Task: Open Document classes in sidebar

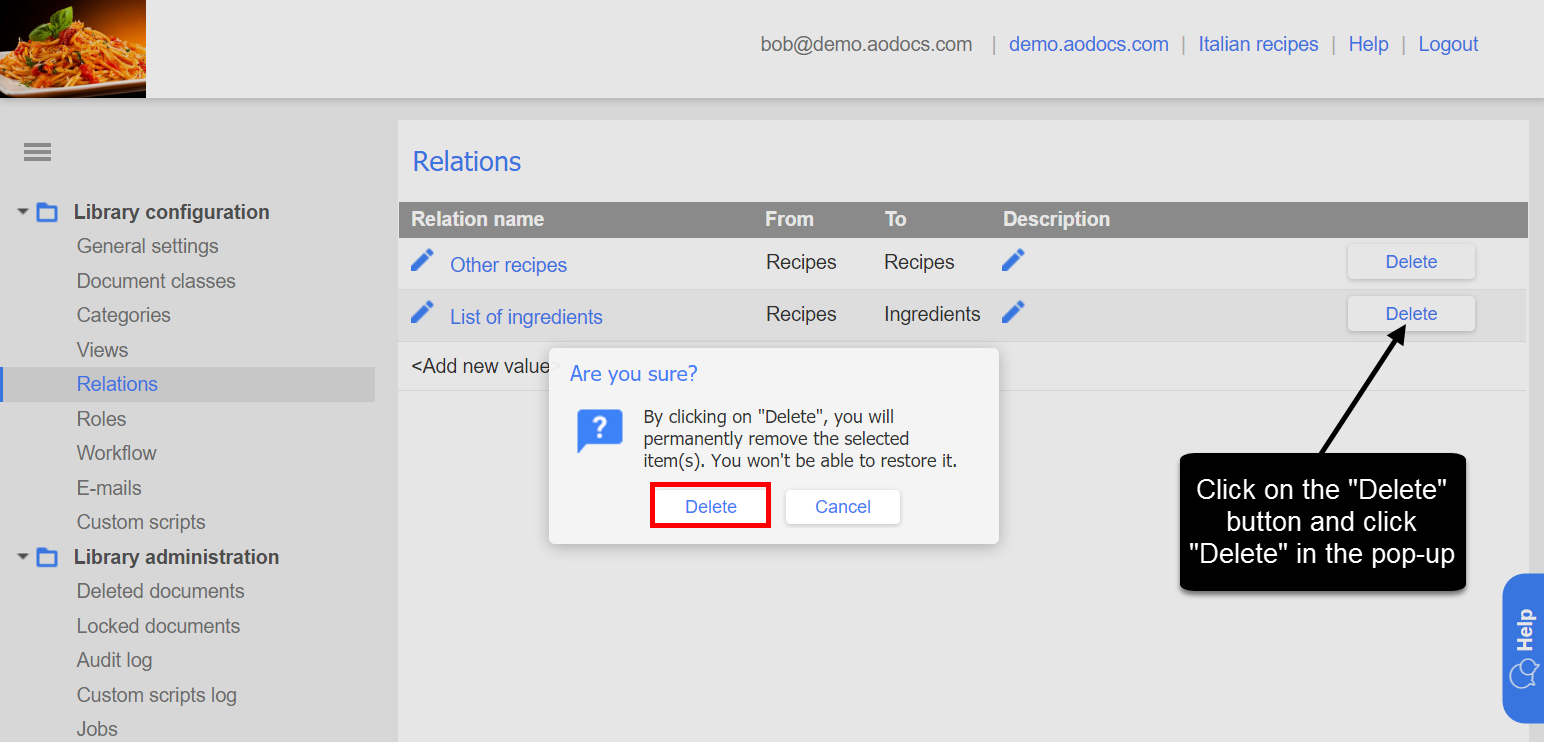Action: coord(156,281)
